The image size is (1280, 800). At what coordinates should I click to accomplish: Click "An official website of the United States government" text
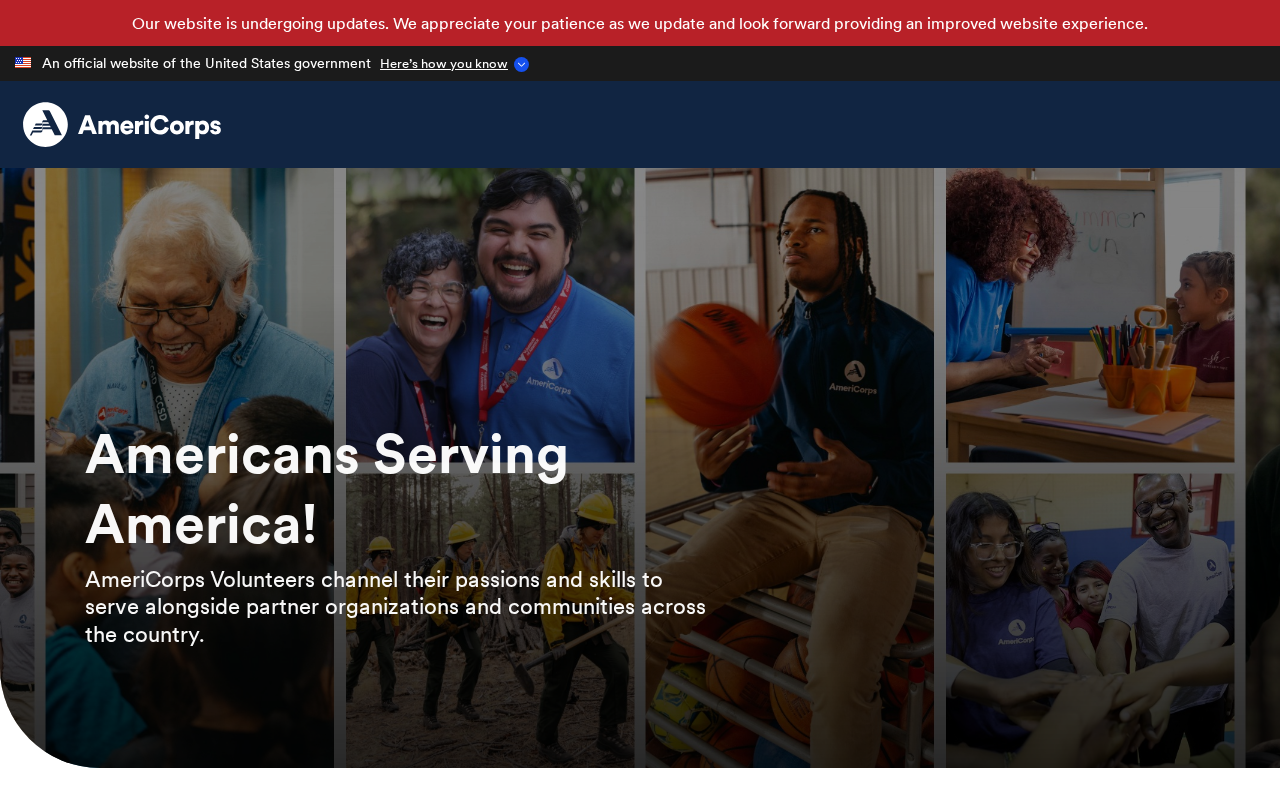tap(206, 63)
